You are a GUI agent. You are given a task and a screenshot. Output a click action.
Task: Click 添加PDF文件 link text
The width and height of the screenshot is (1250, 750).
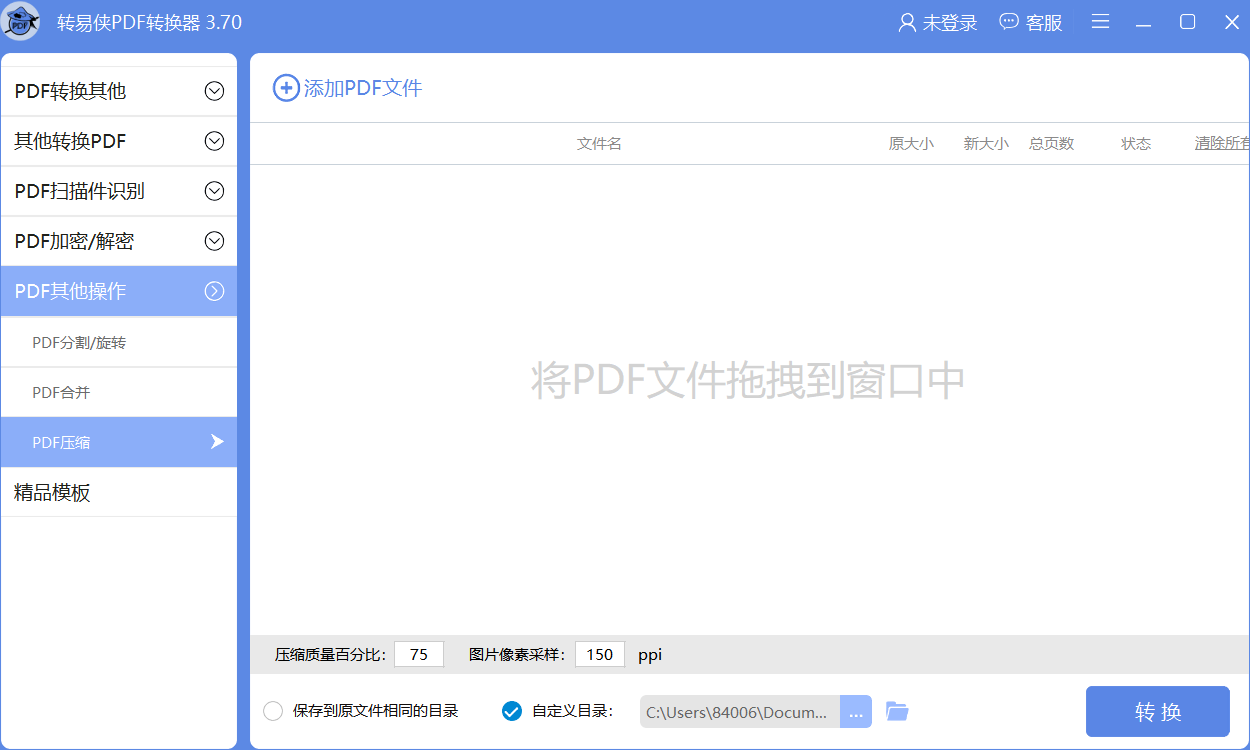[x=363, y=88]
